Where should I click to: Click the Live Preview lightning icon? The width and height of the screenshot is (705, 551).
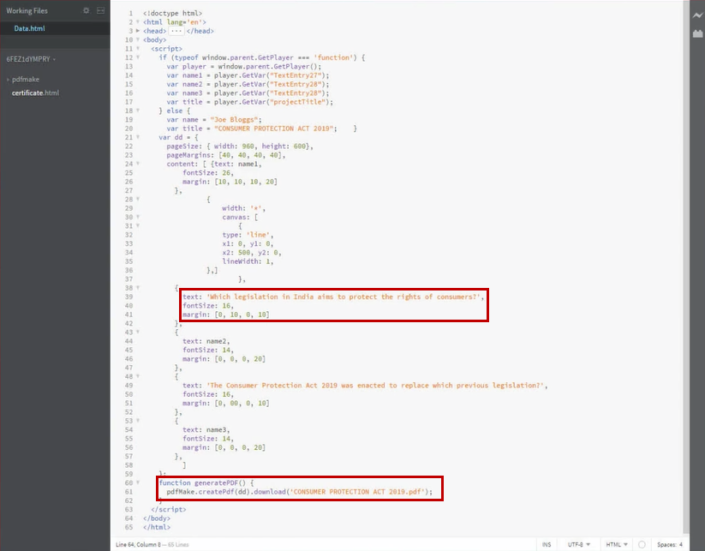click(697, 15)
